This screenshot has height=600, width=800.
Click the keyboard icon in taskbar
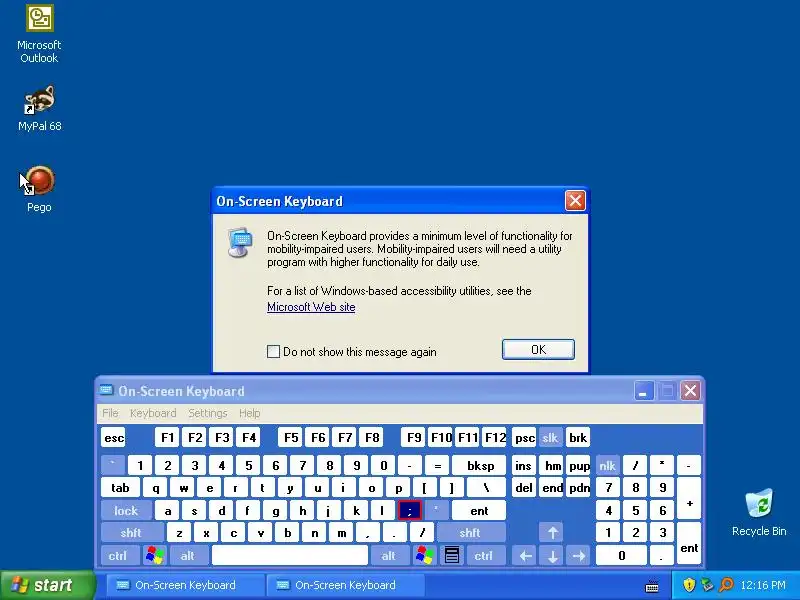click(652, 586)
